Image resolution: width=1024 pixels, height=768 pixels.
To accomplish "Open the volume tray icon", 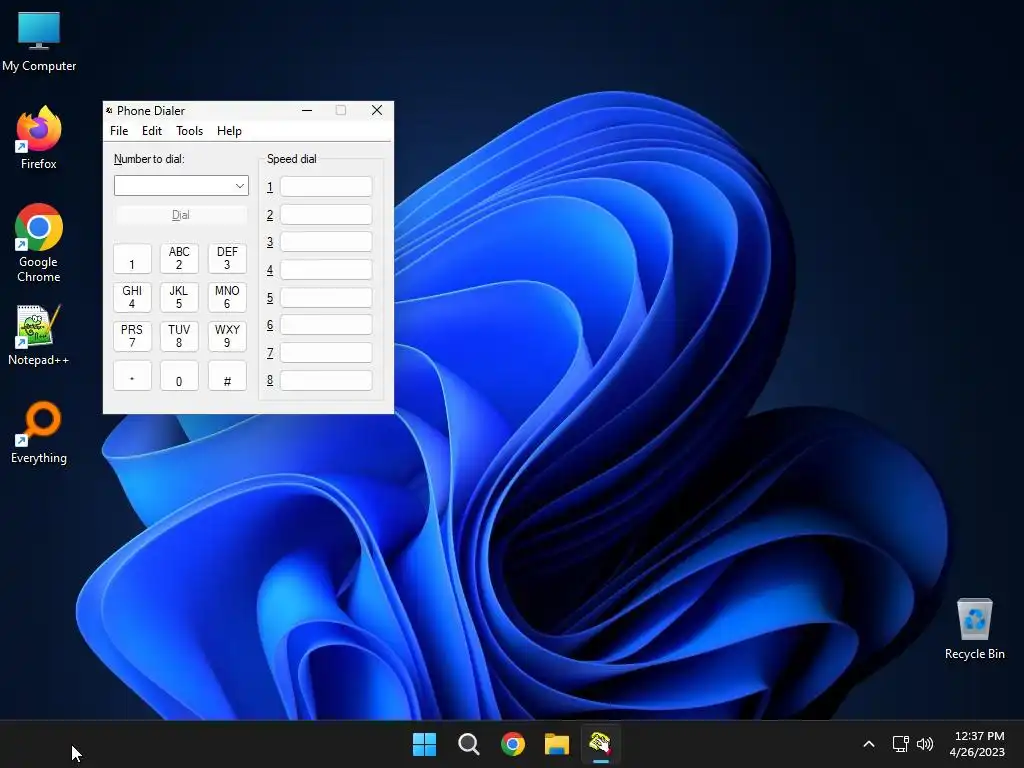I will [x=925, y=744].
